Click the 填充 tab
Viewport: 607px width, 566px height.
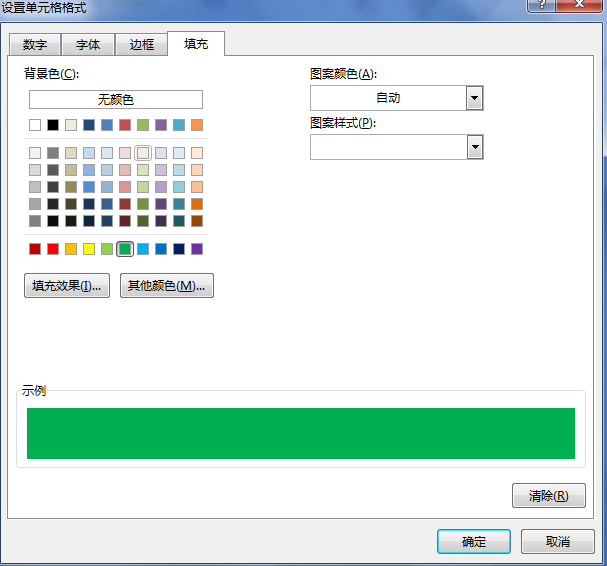click(196, 44)
